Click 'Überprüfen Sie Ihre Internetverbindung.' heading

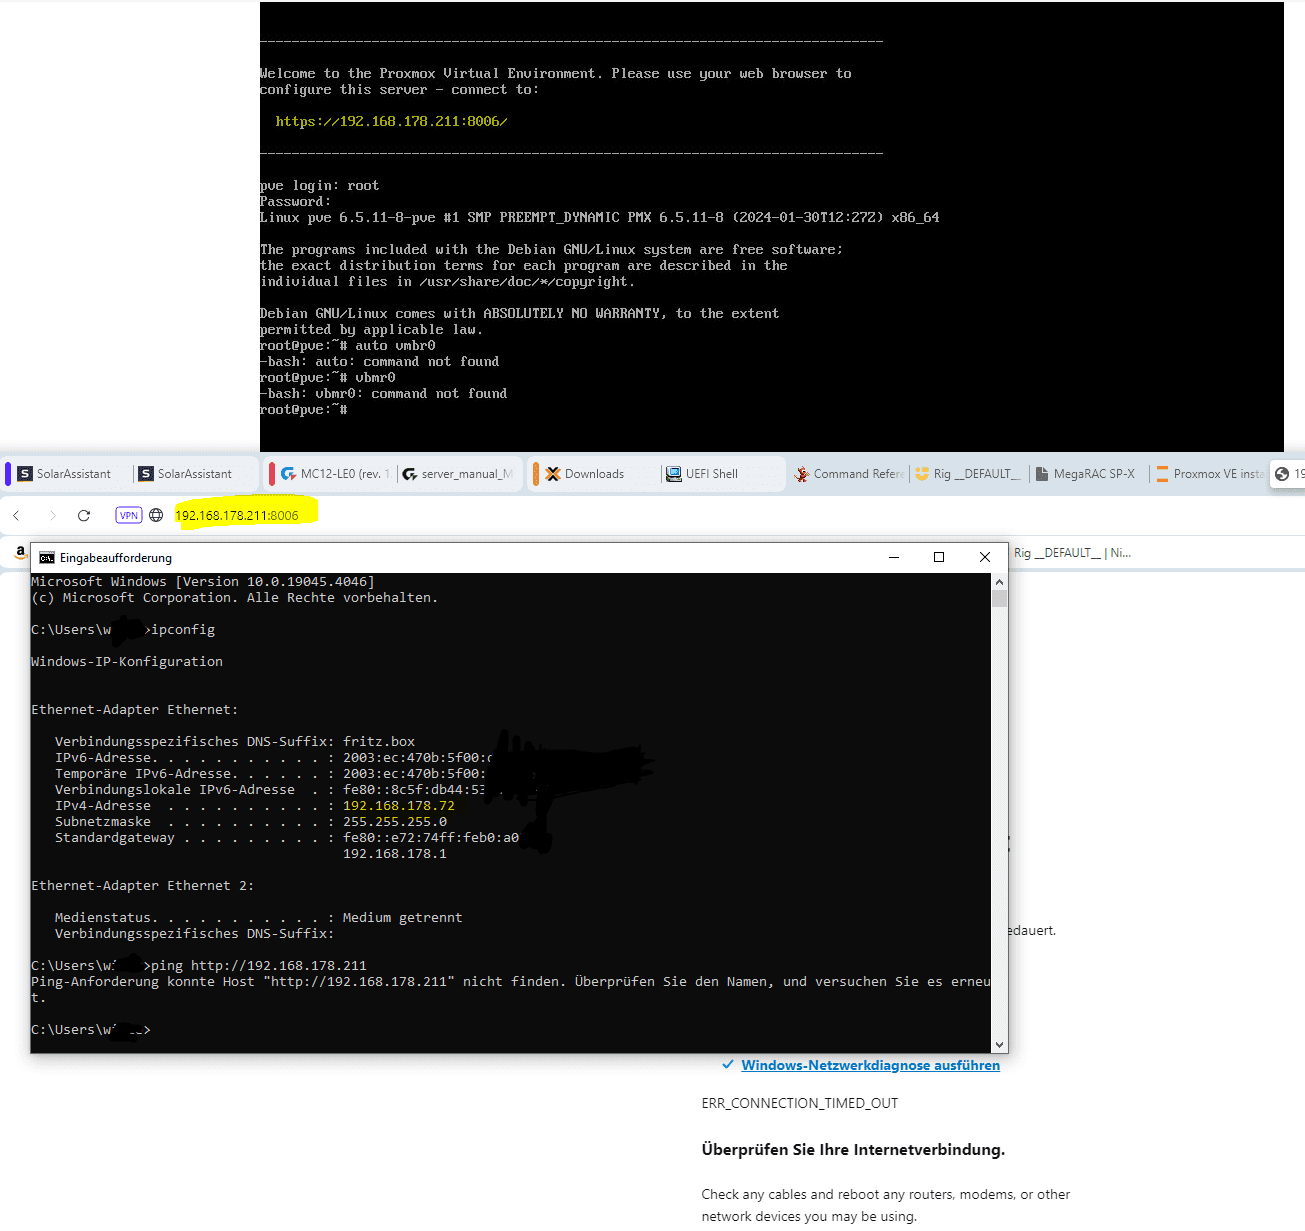pyautogui.click(x=853, y=1150)
